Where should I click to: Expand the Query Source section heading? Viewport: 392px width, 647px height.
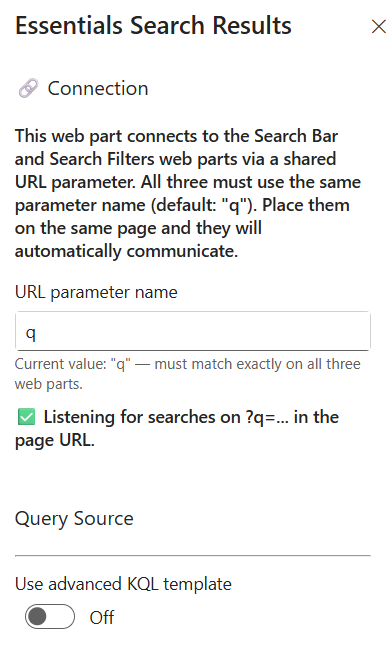(74, 518)
